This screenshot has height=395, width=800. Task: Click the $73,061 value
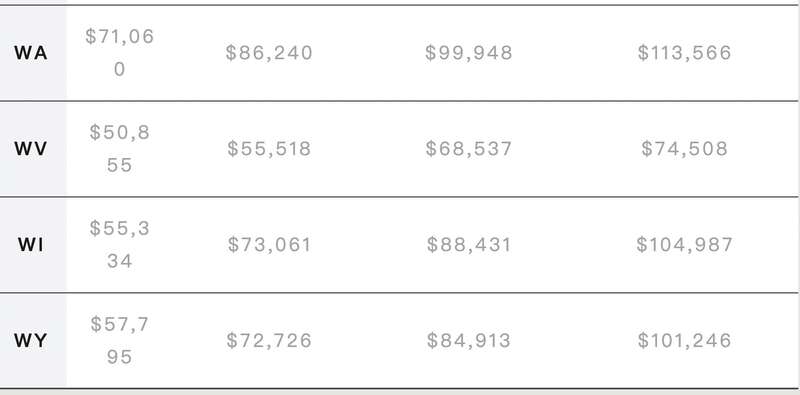pyautogui.click(x=269, y=245)
